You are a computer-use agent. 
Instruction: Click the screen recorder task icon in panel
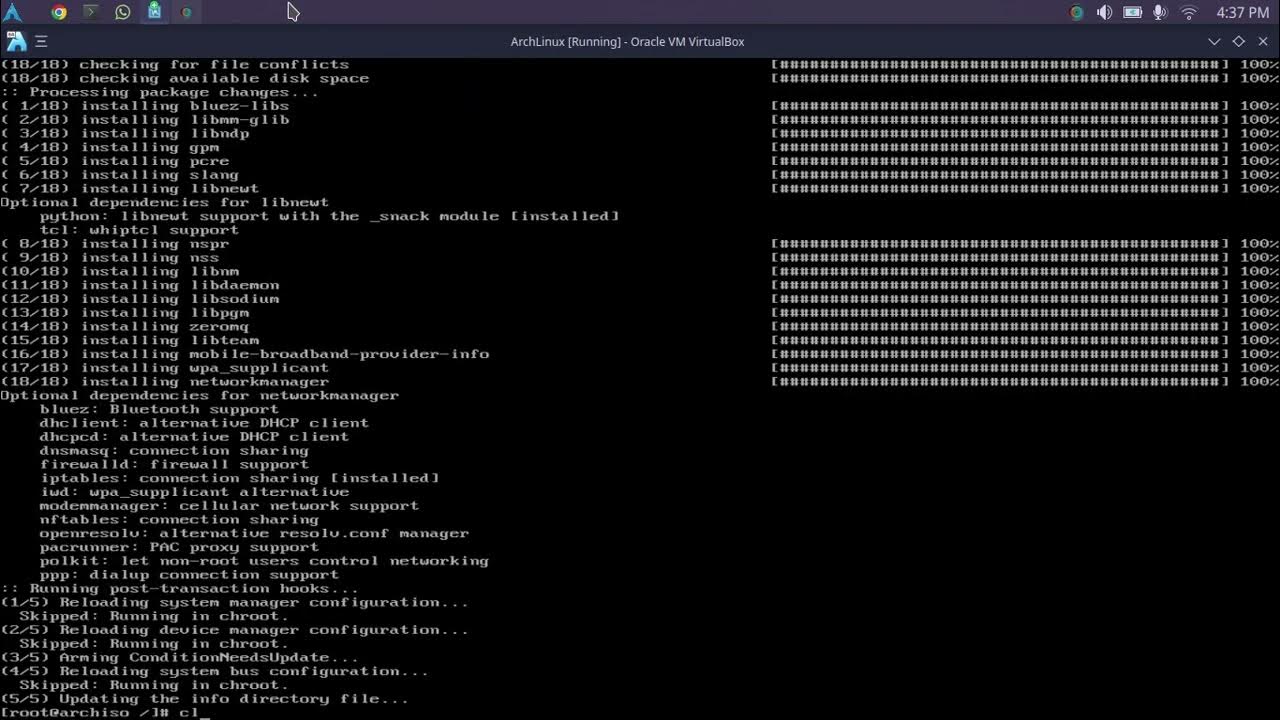tap(186, 12)
